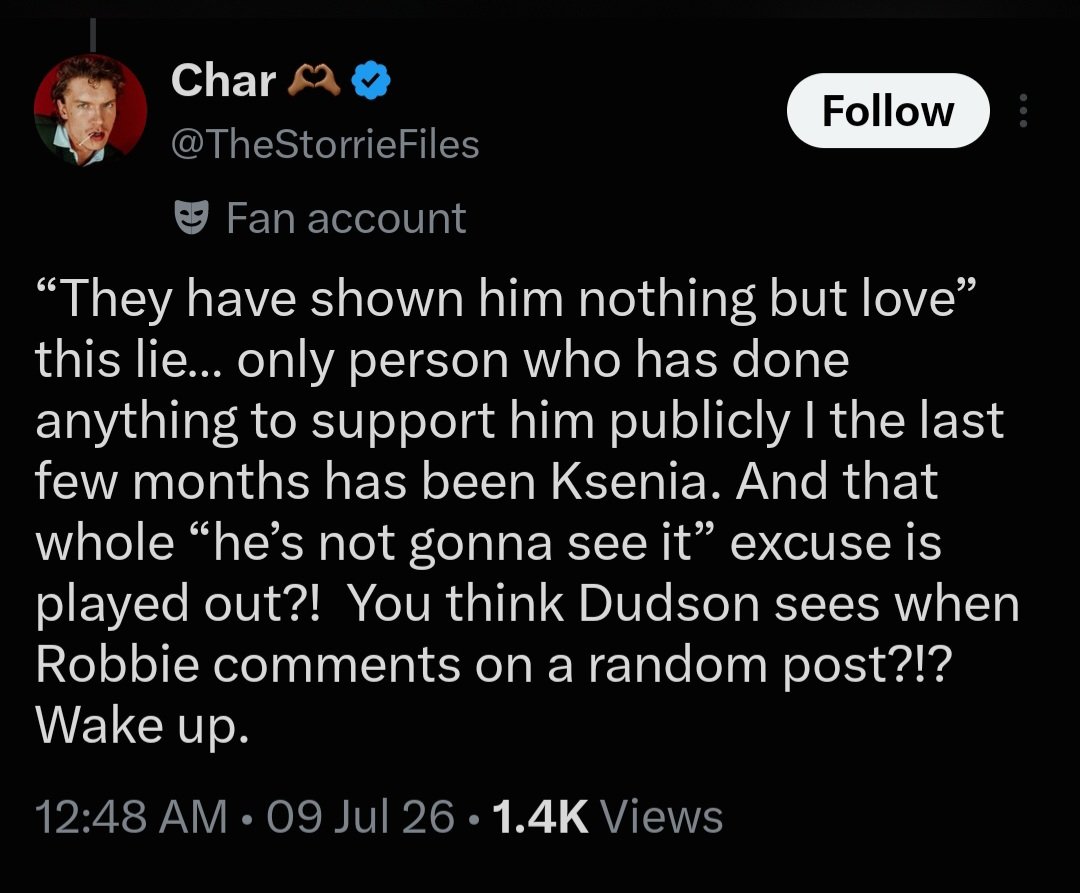Open the 12:48 AM timestamp

click(x=131, y=817)
